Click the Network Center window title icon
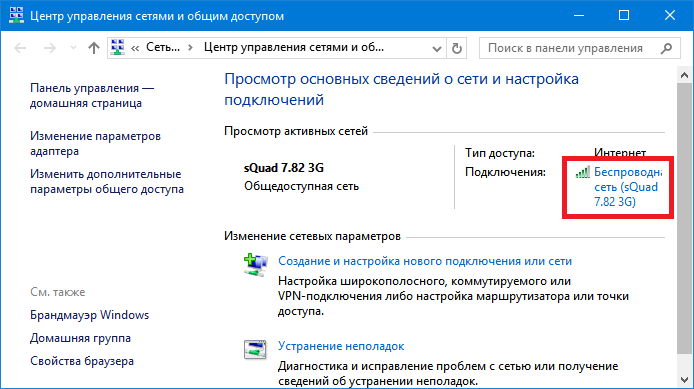This screenshot has height=389, width=694. coord(16,15)
